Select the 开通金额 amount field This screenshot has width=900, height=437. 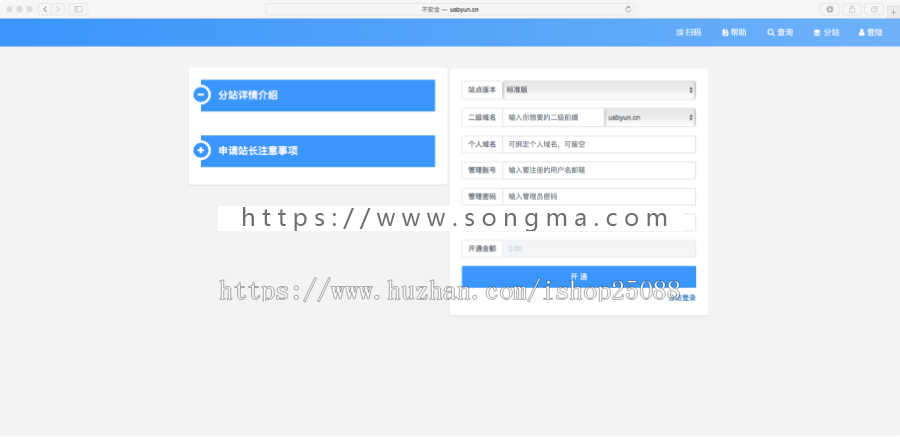click(x=599, y=249)
